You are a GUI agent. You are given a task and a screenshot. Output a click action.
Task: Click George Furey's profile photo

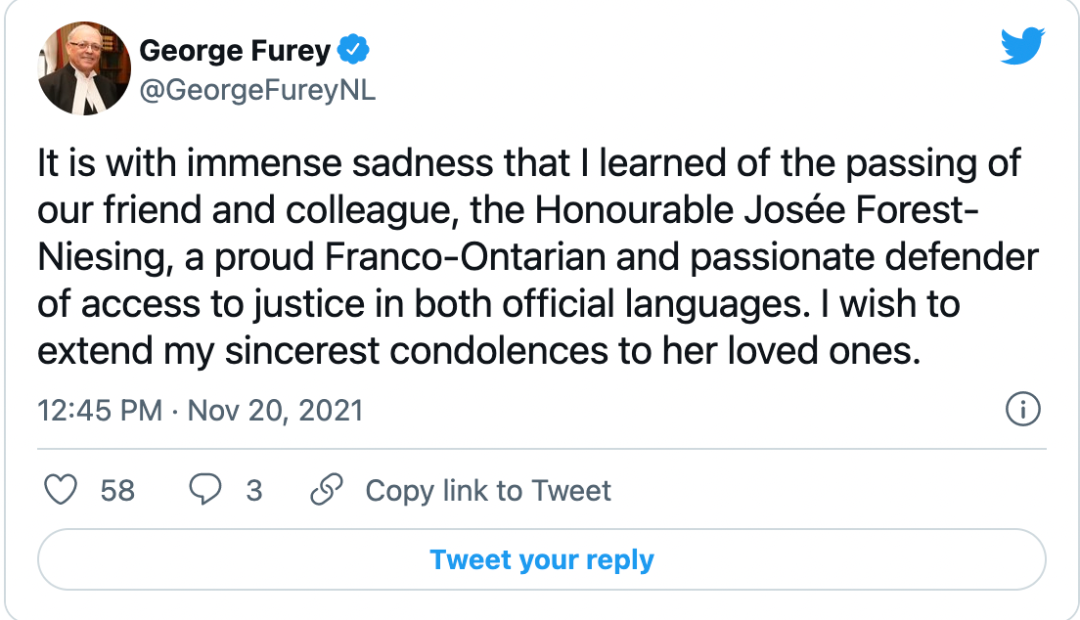85,68
